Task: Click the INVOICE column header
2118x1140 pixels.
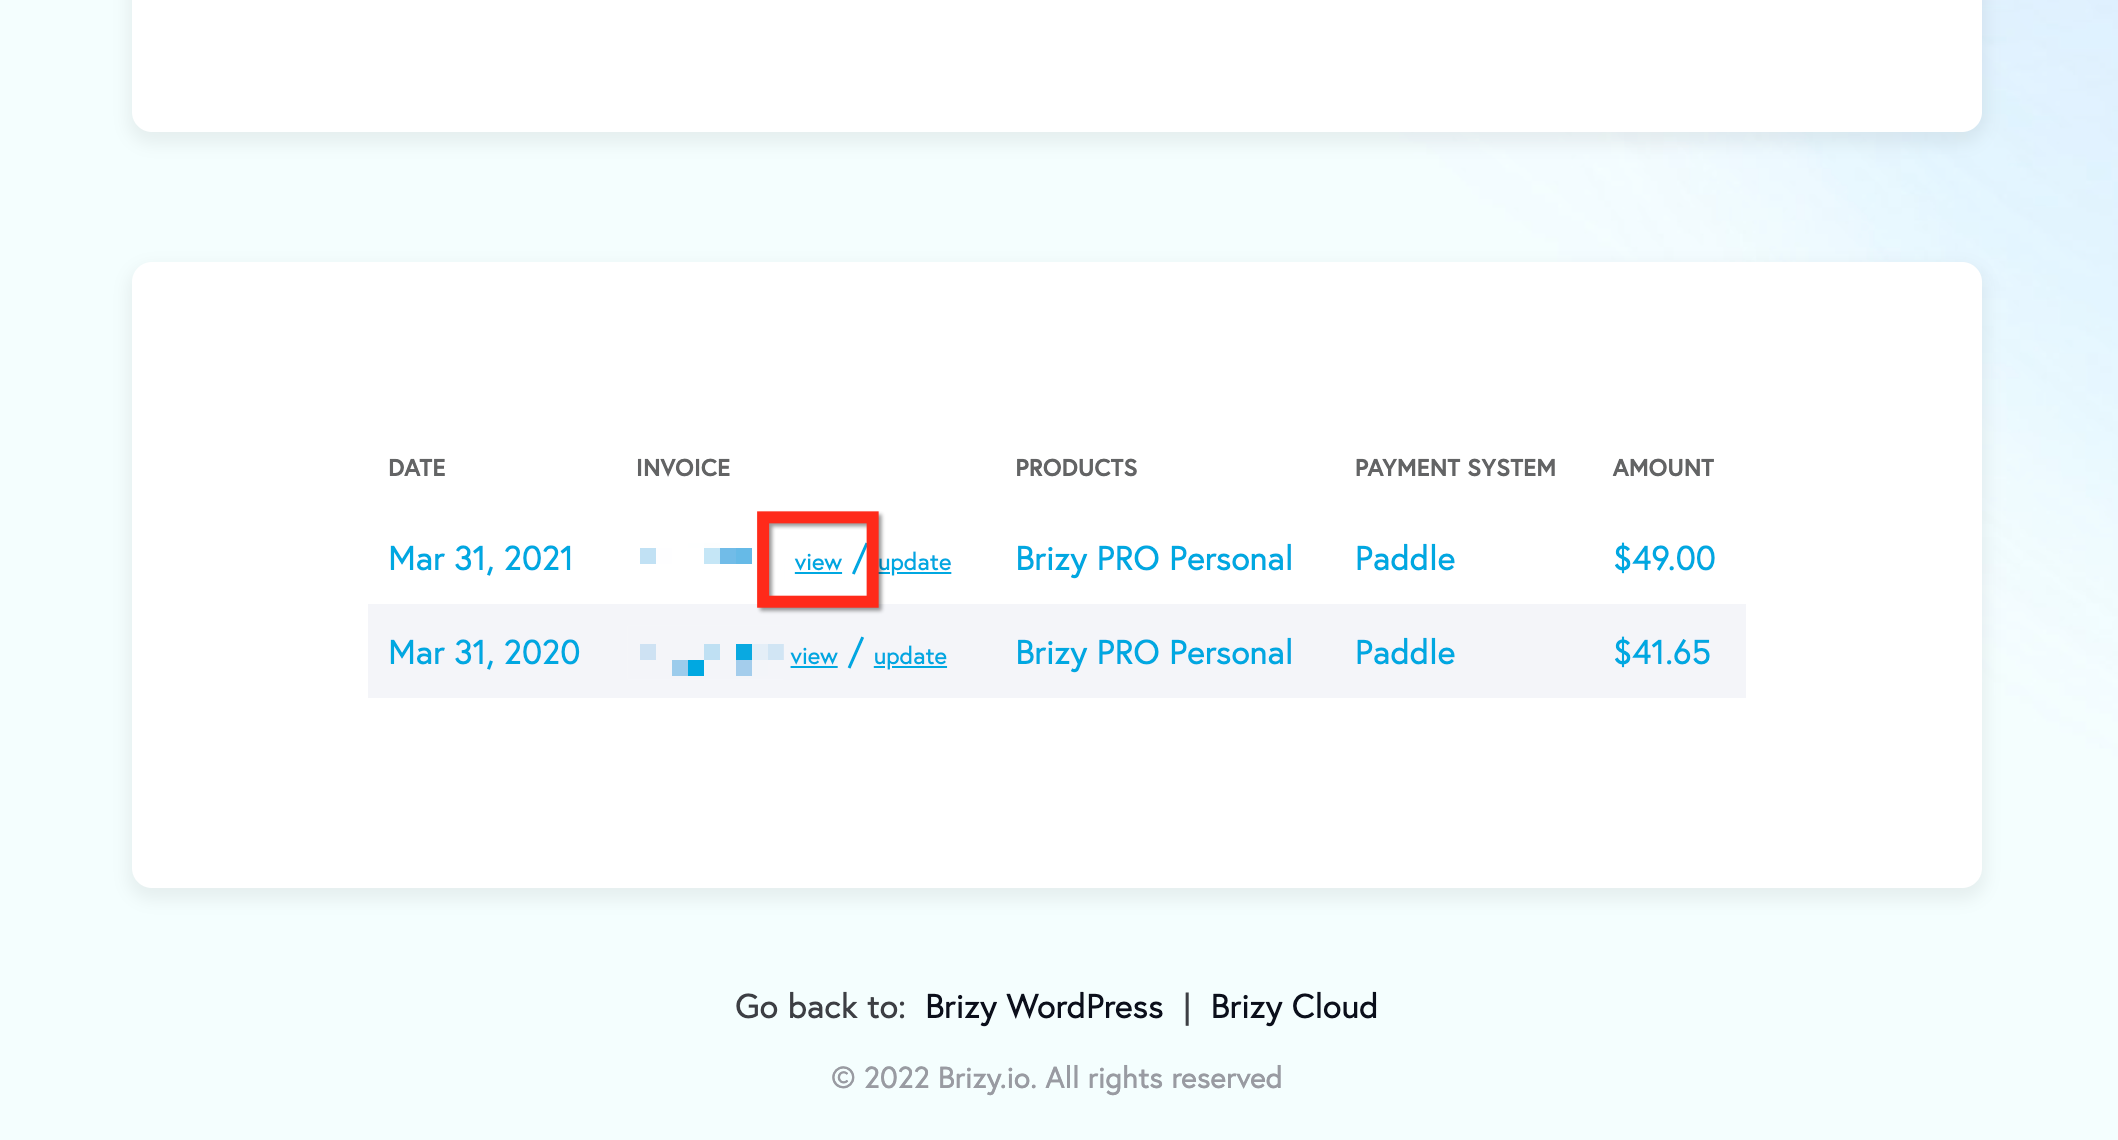Action: coord(683,468)
